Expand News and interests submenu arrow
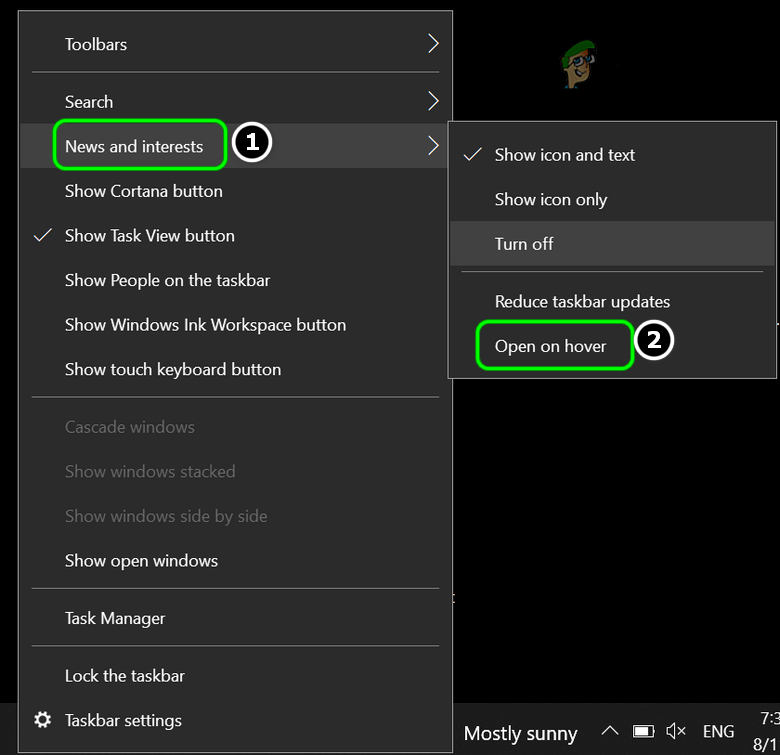This screenshot has height=755, width=780. point(433,146)
